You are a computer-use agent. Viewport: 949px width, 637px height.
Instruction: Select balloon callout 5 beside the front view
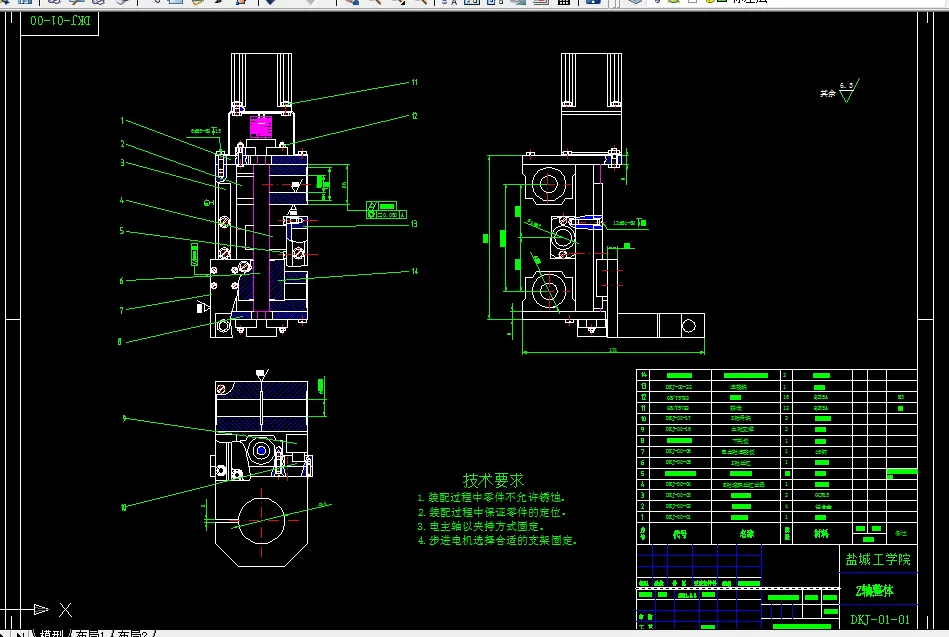122,231
